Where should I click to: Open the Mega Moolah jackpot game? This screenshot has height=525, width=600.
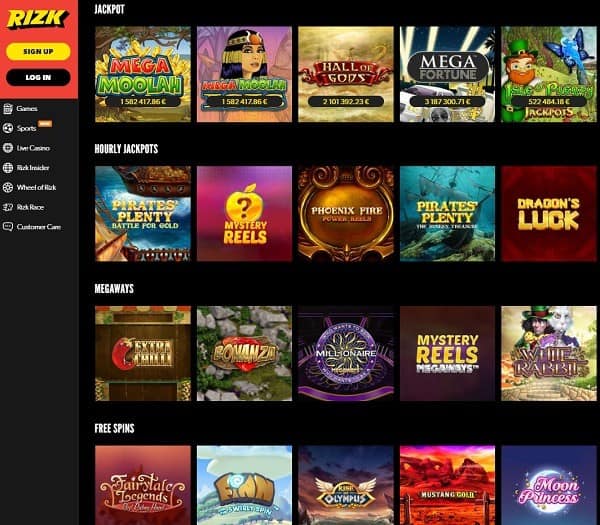[143, 74]
